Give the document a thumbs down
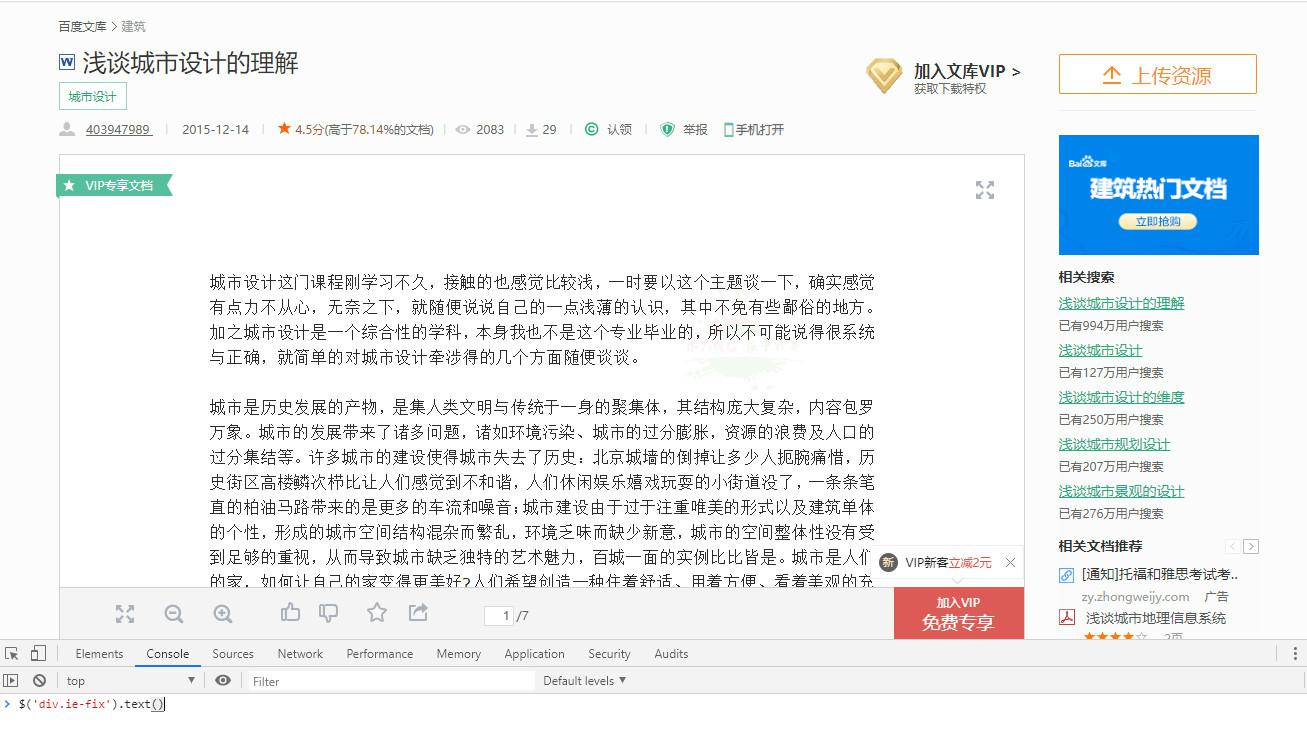Image resolution: width=1307 pixels, height=756 pixels. click(x=328, y=612)
